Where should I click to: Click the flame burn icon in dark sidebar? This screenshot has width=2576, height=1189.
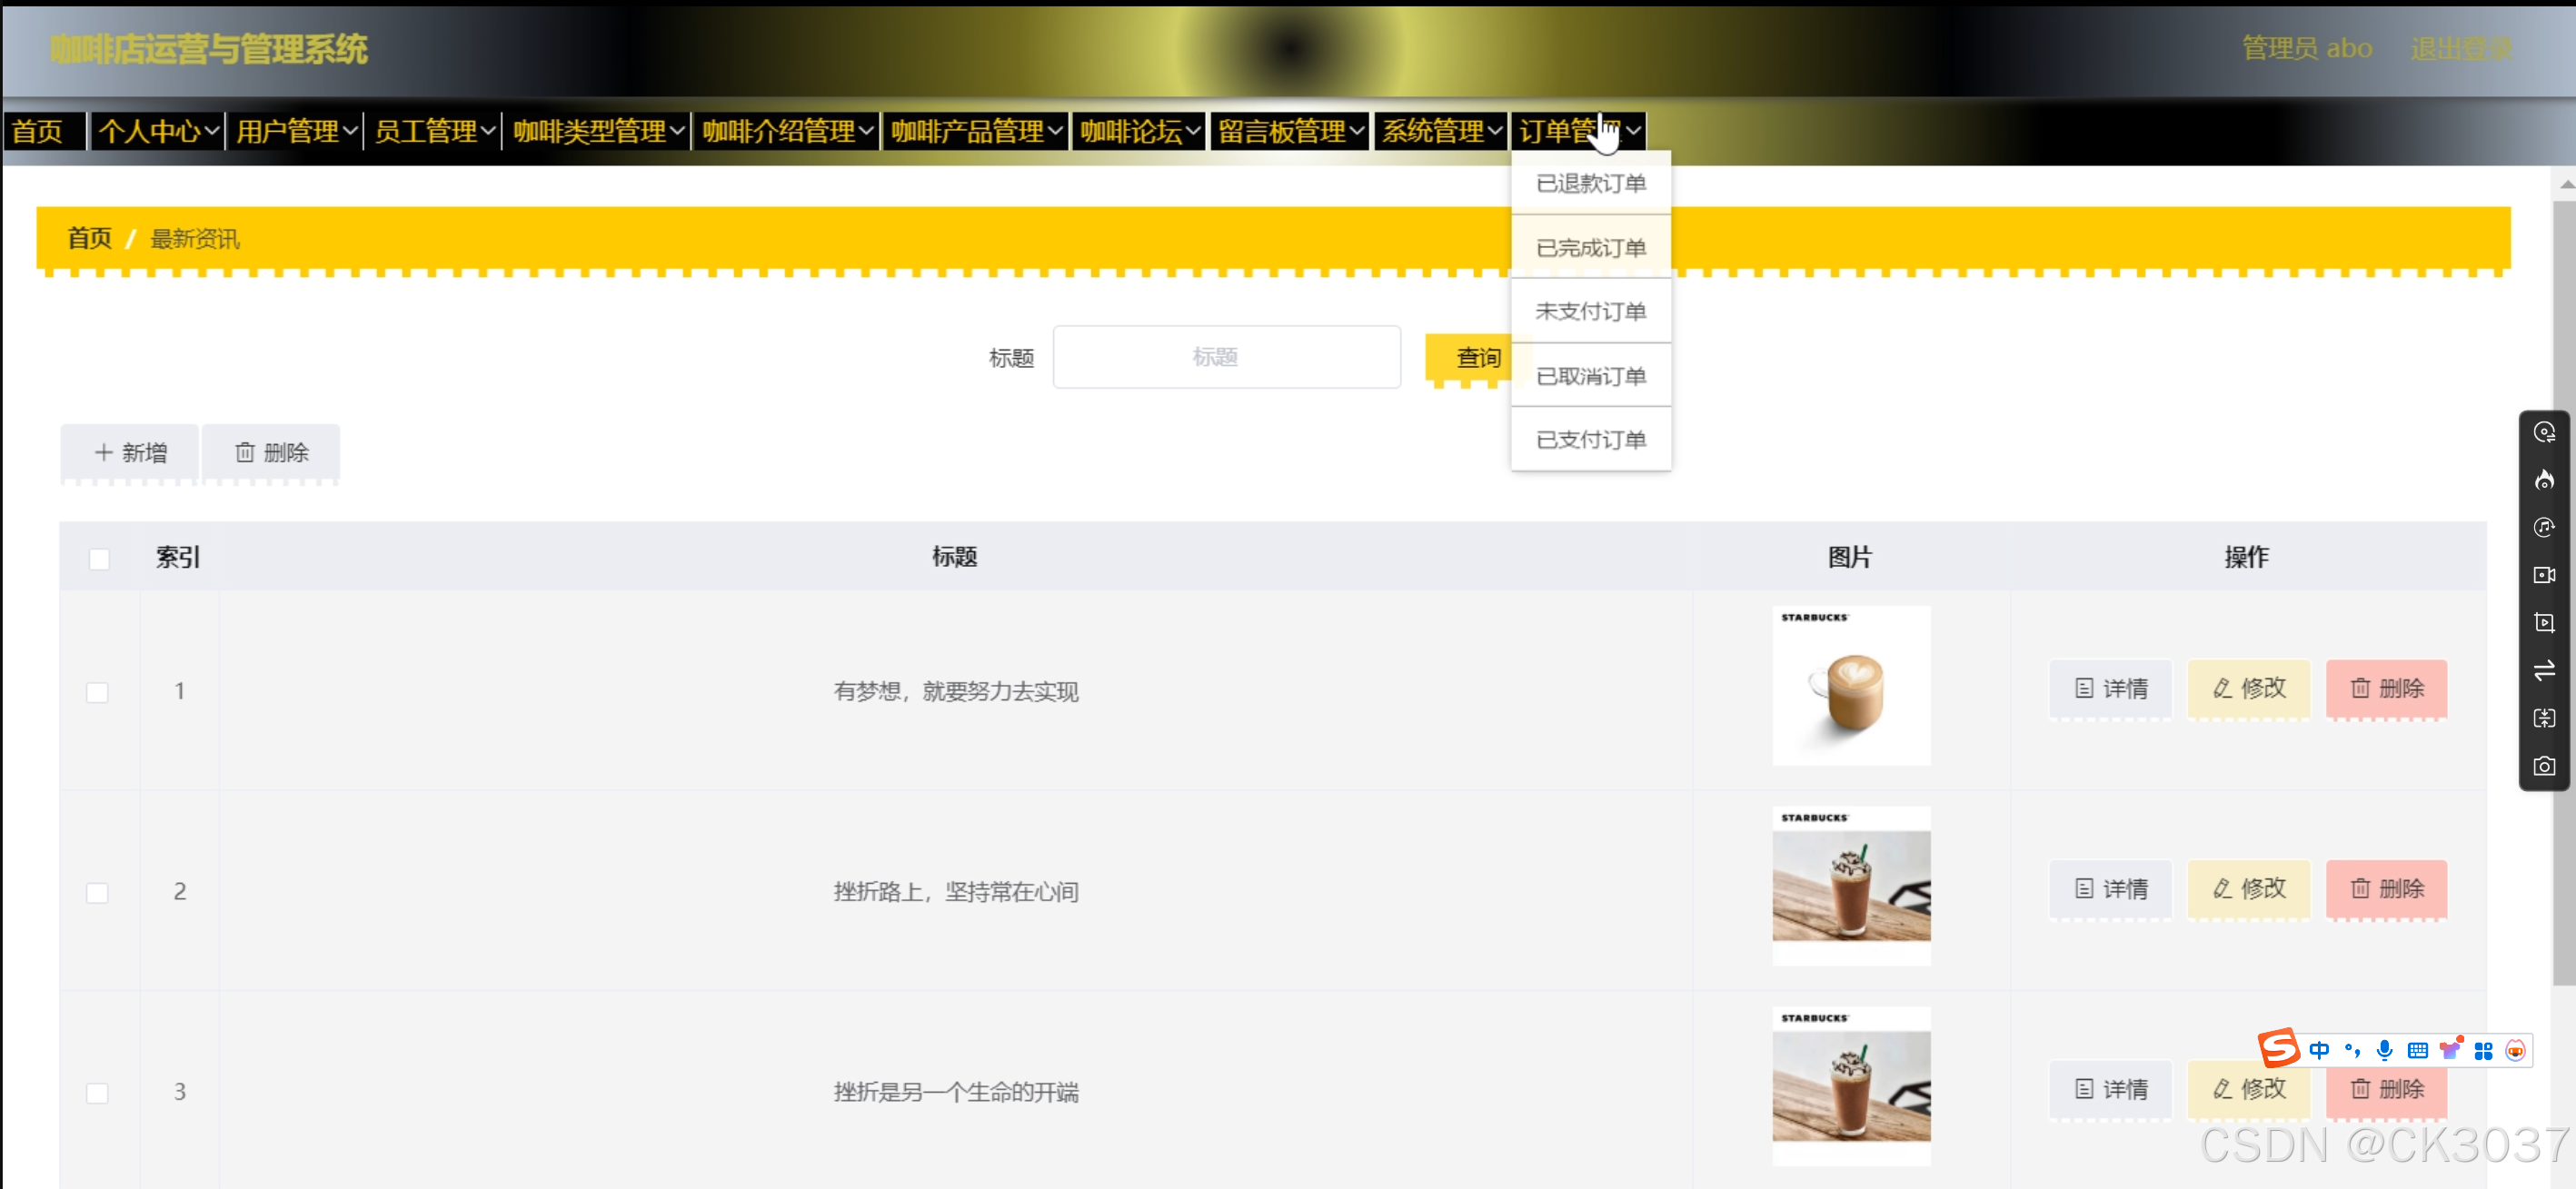tap(2544, 480)
